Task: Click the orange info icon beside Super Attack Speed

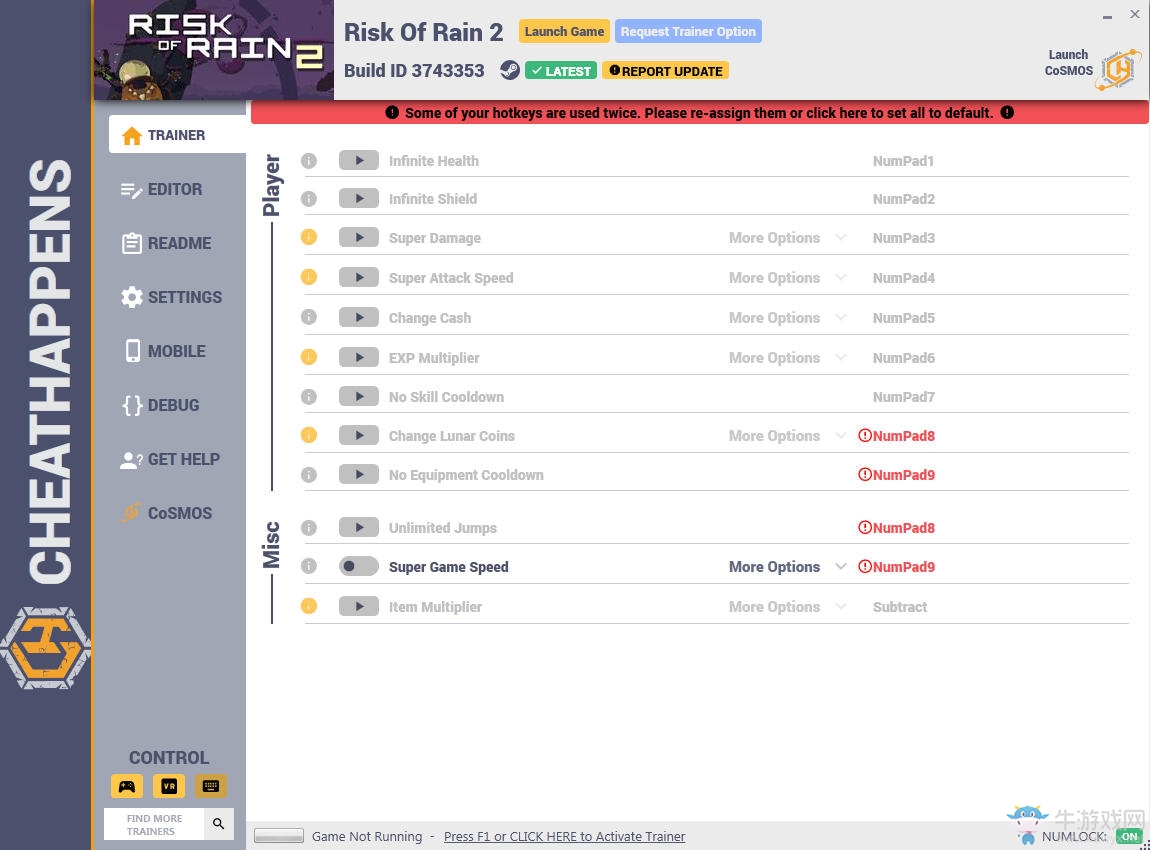Action: tap(309, 277)
